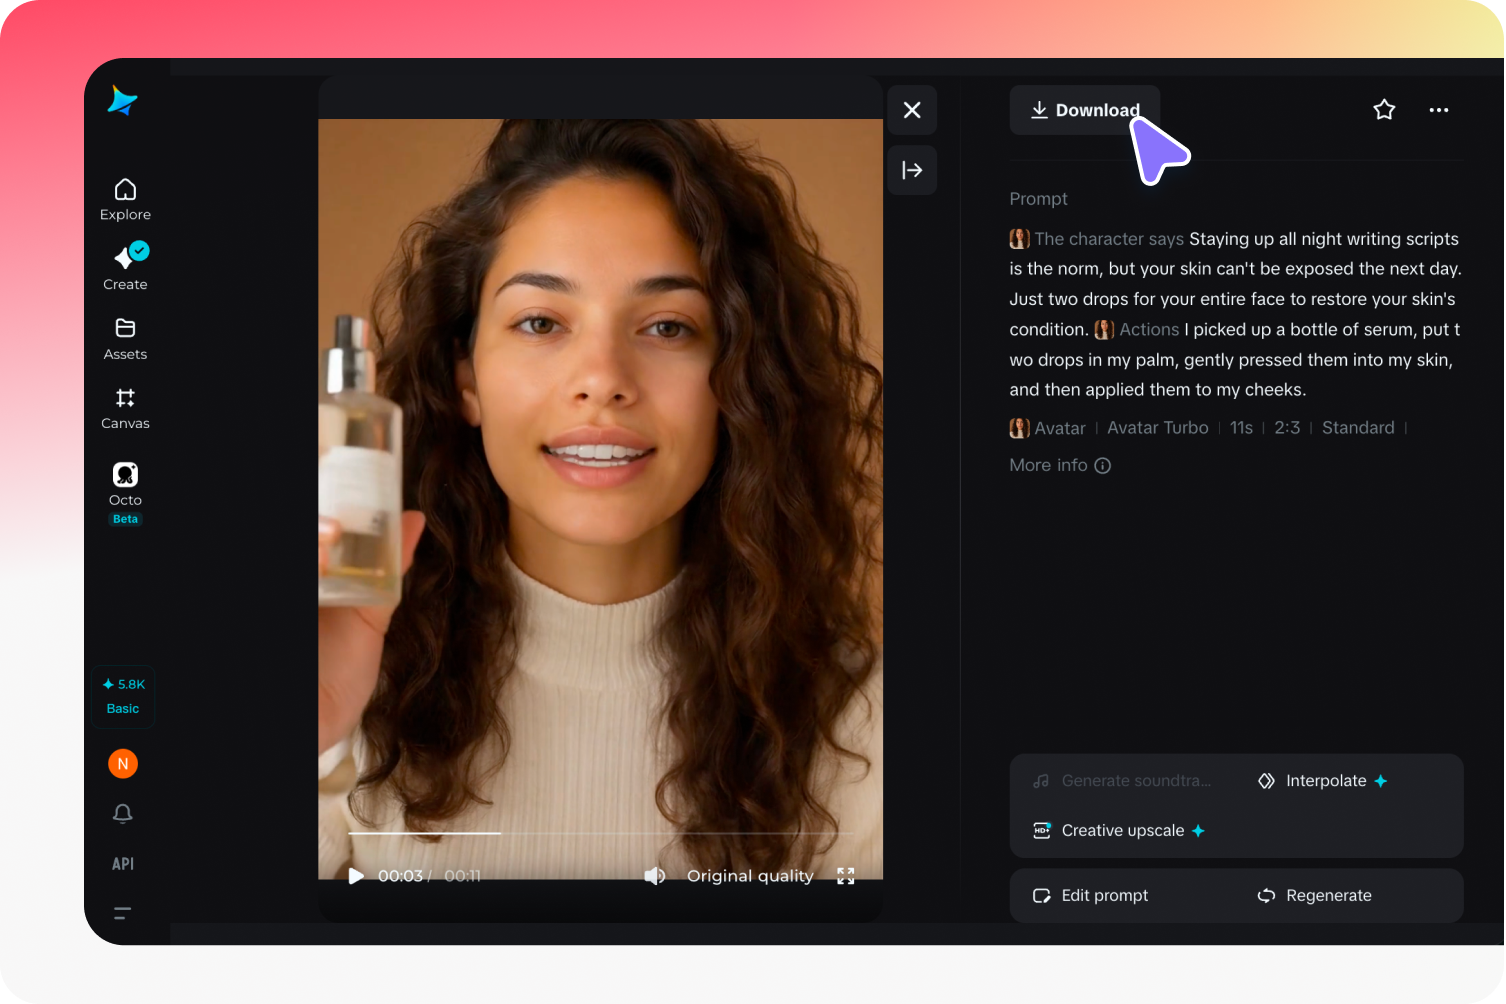Viewport: 1506px width, 1004px height.
Task: Expand the sidebar menu at the bottom
Action: [122, 913]
